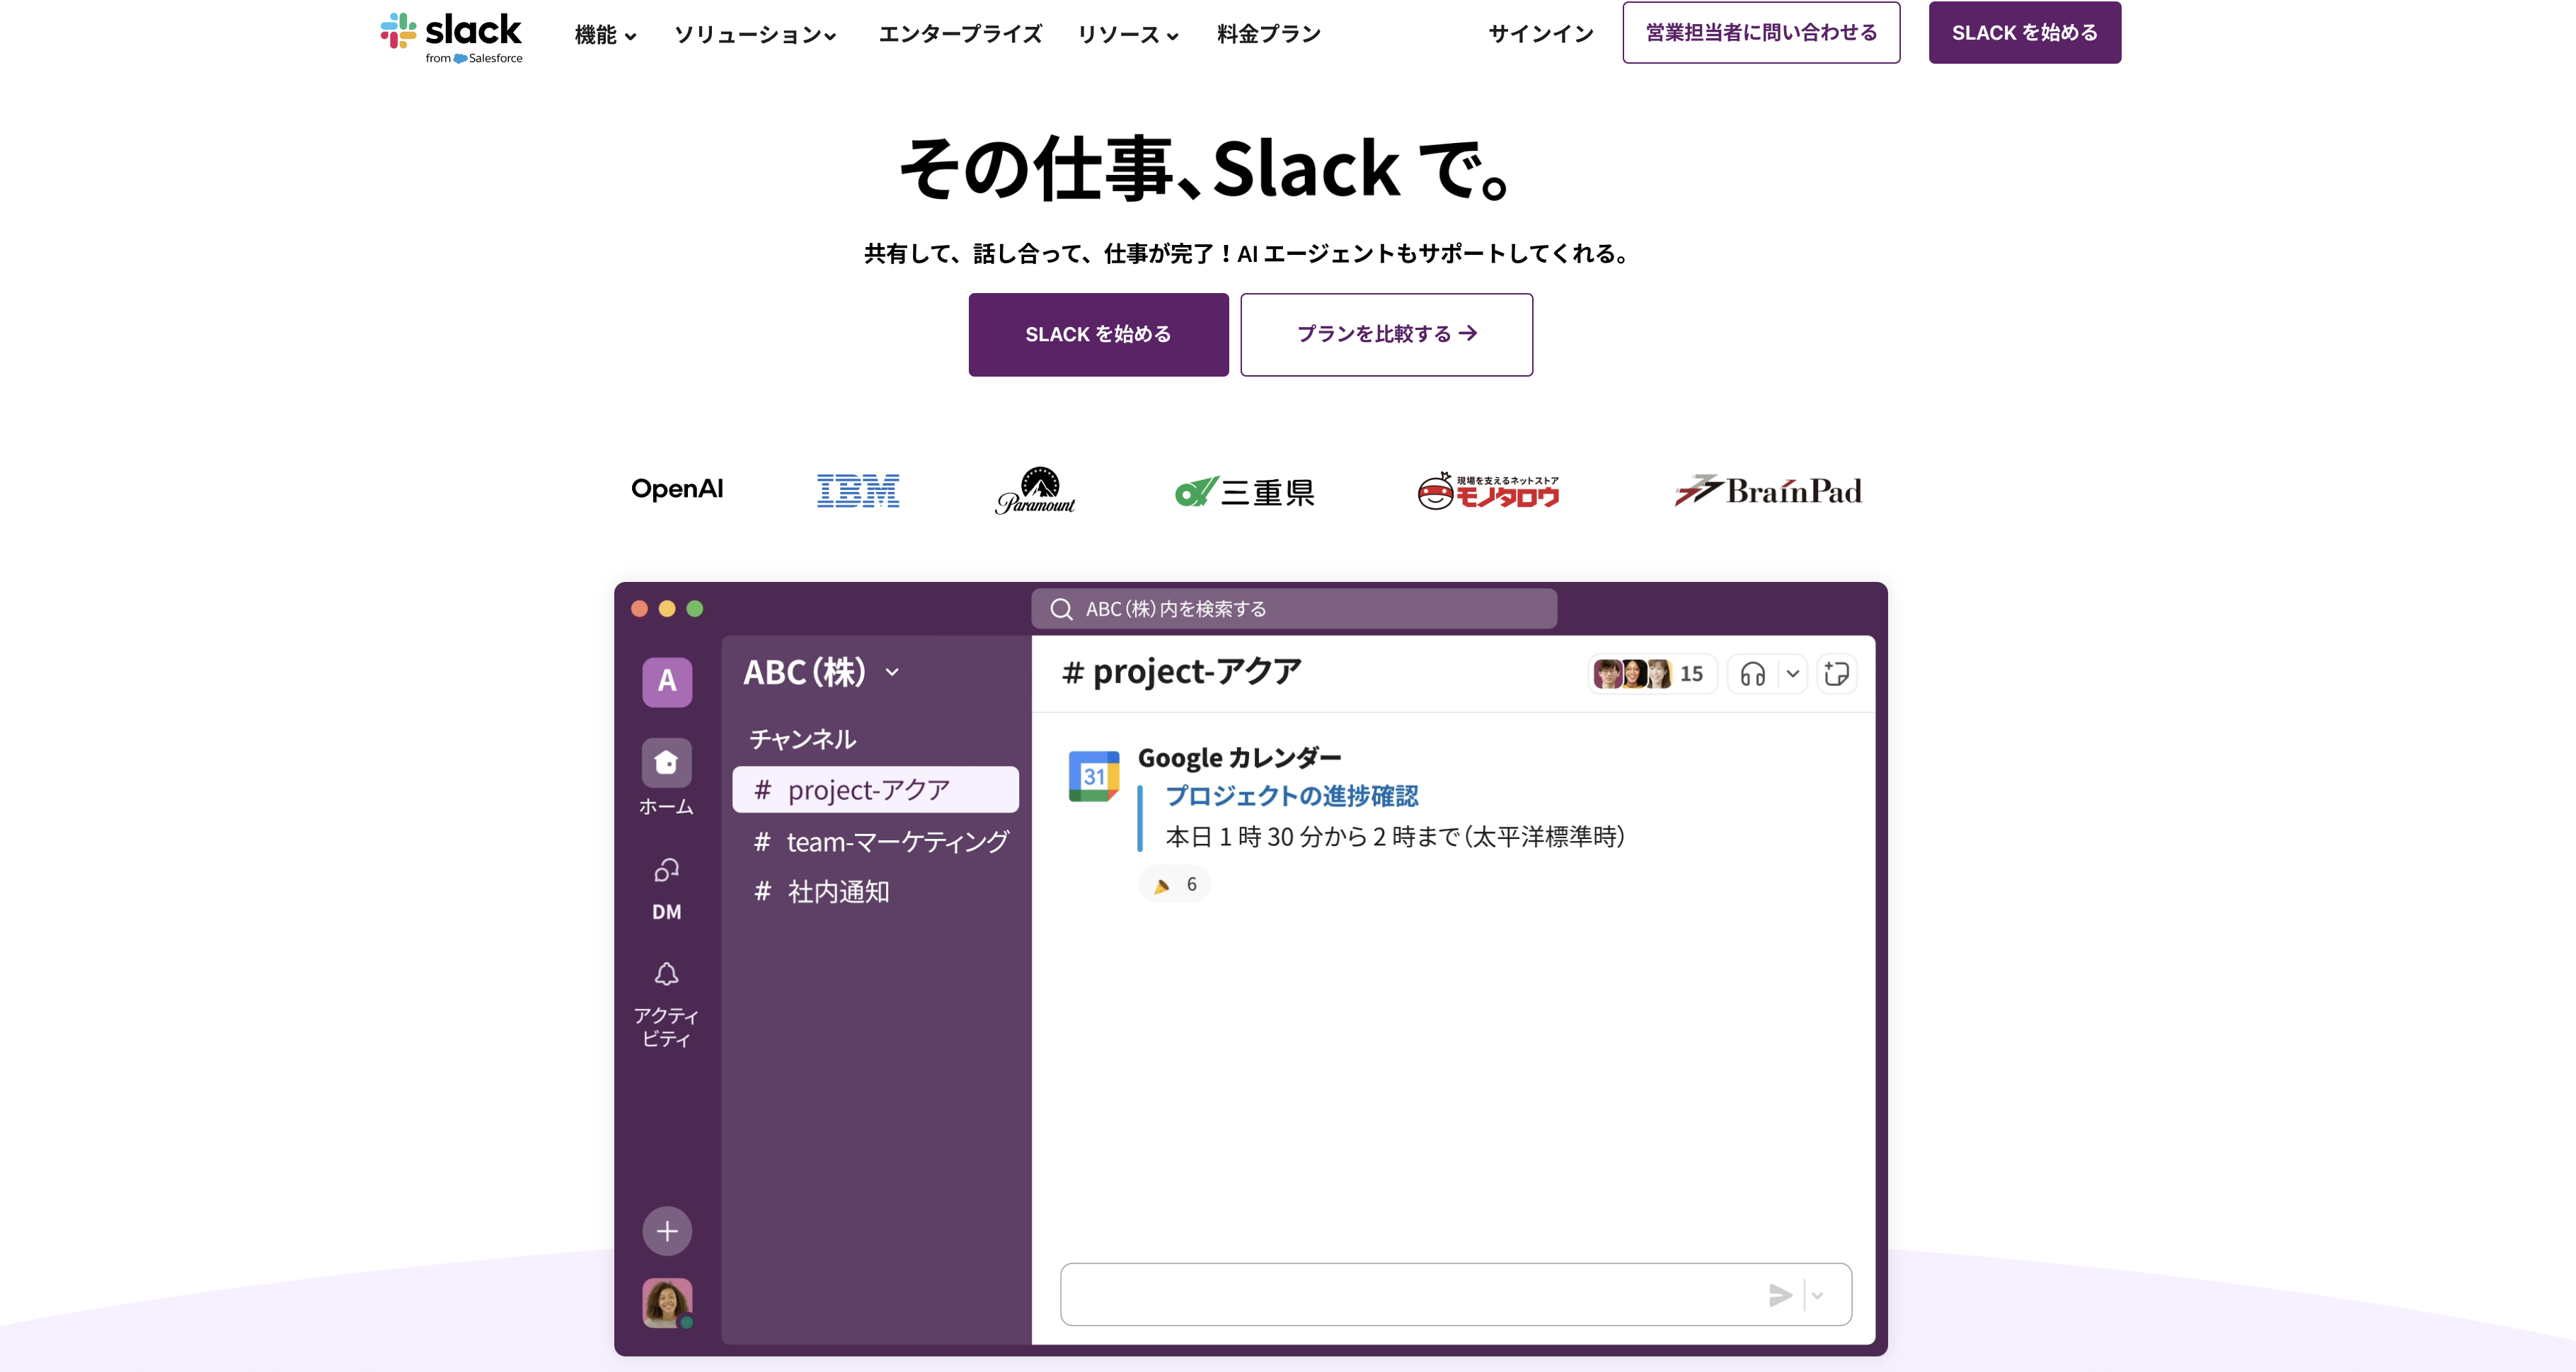2576x1372 pixels.
Task: Open send options chevron next to send
Action: [1818, 1295]
